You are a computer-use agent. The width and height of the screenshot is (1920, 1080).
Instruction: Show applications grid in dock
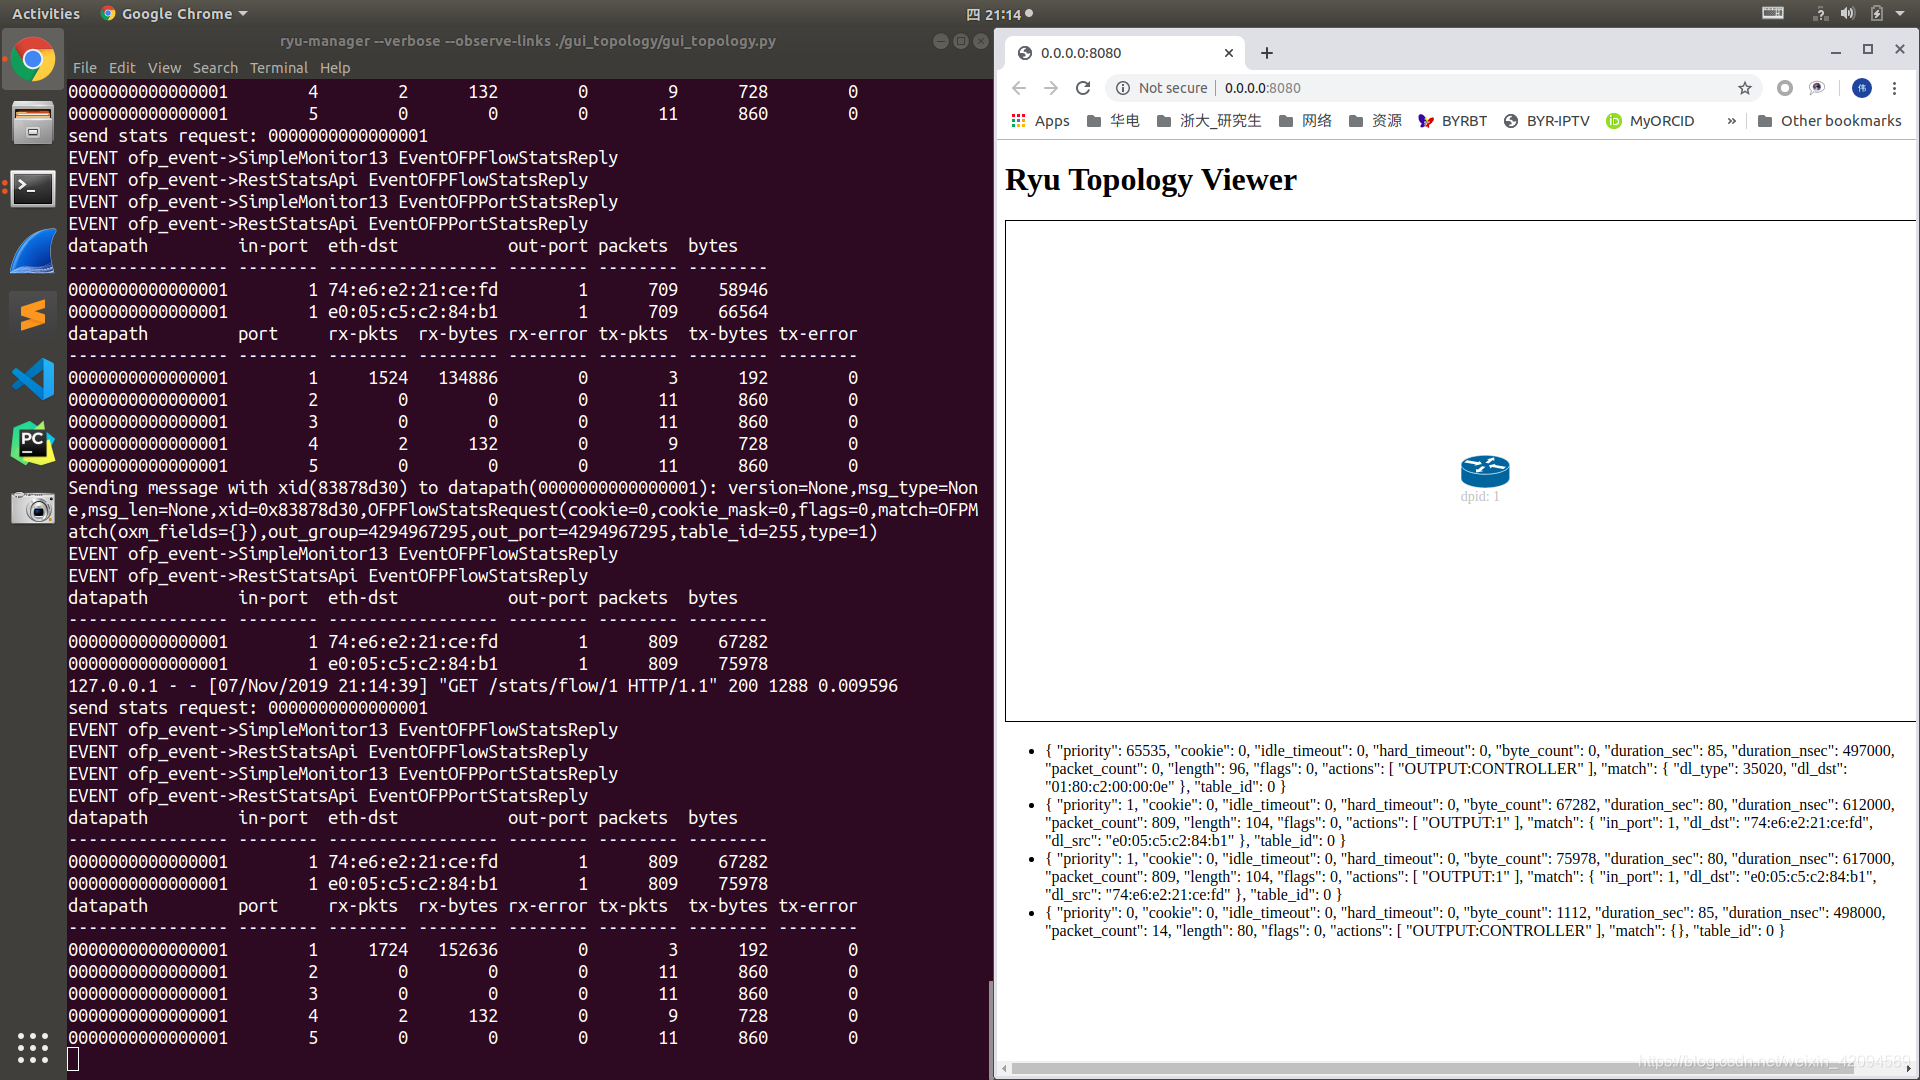33,1047
